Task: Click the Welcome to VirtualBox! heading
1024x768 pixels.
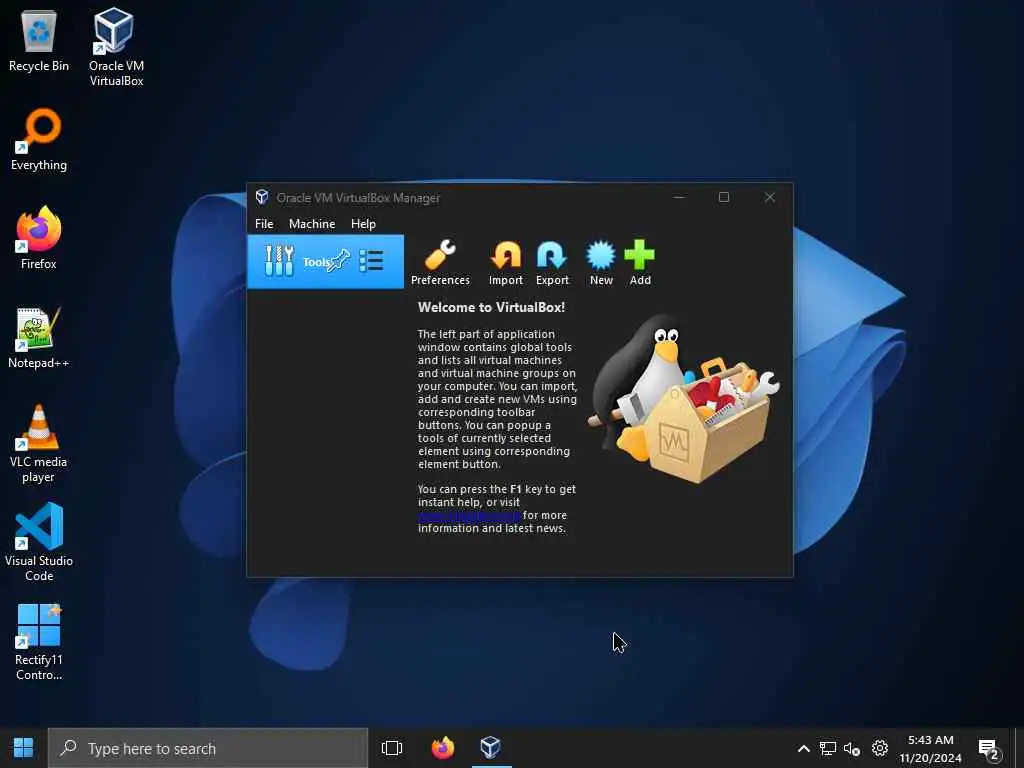Action: click(491, 307)
